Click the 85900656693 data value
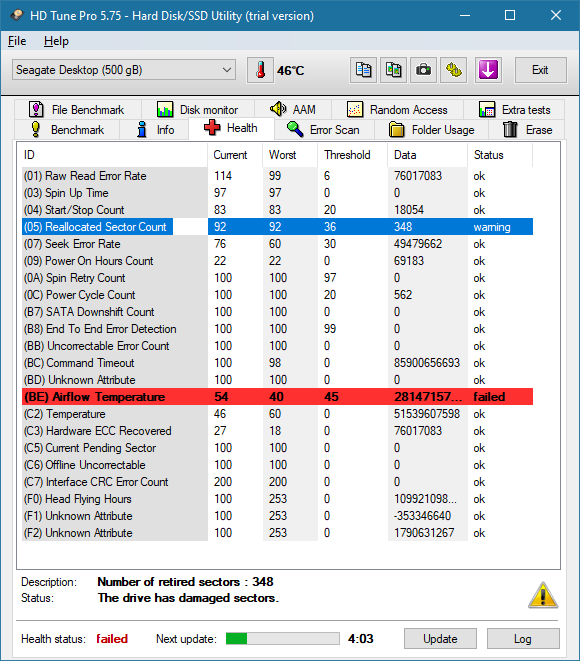Viewport: 580px width, 661px height. tap(427, 363)
